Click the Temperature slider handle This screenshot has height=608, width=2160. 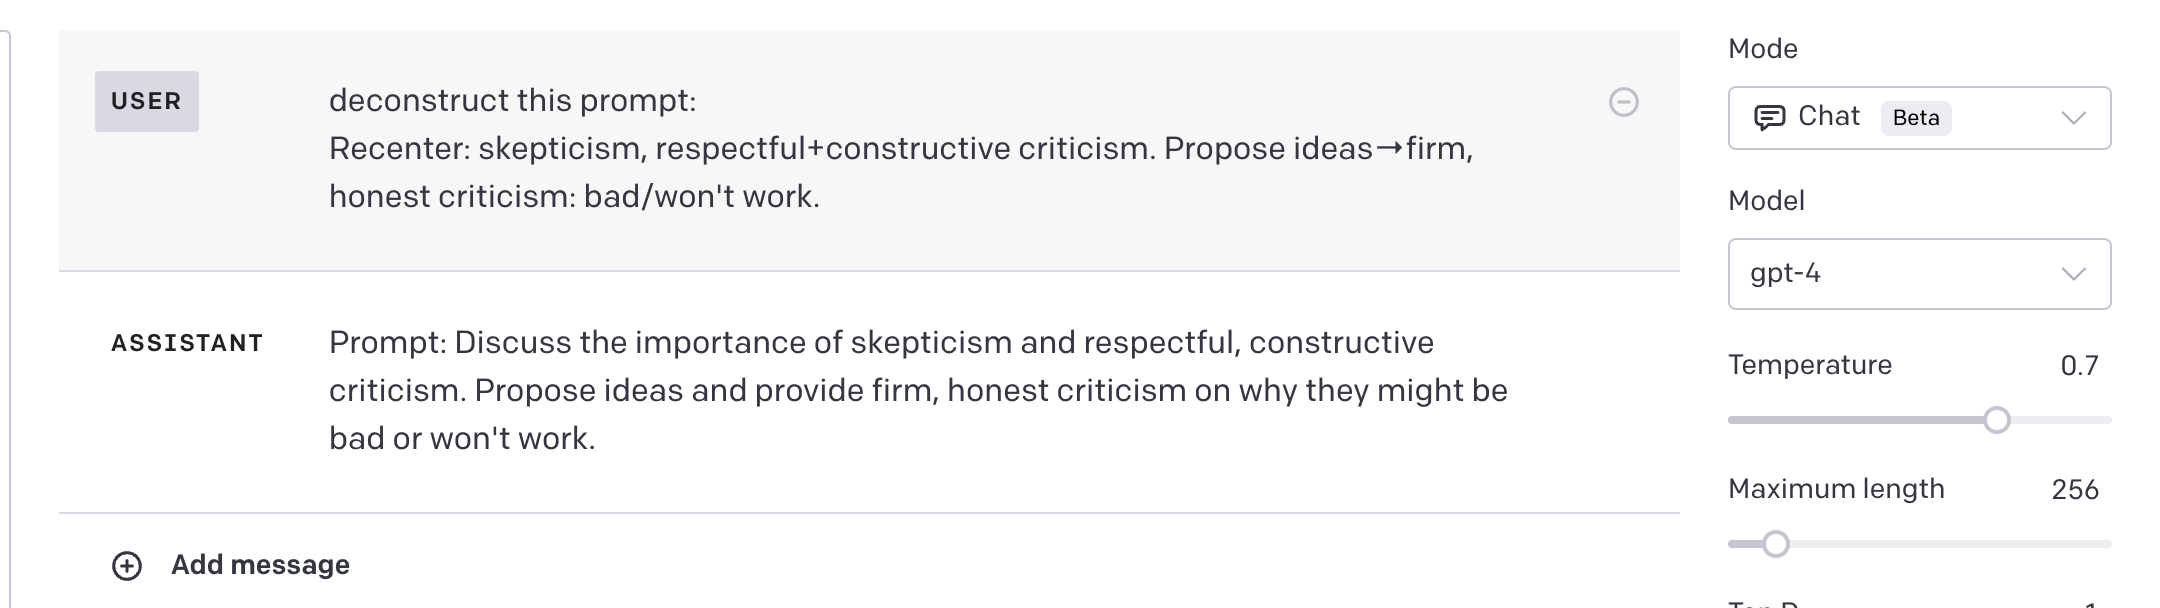pyautogui.click(x=1996, y=420)
